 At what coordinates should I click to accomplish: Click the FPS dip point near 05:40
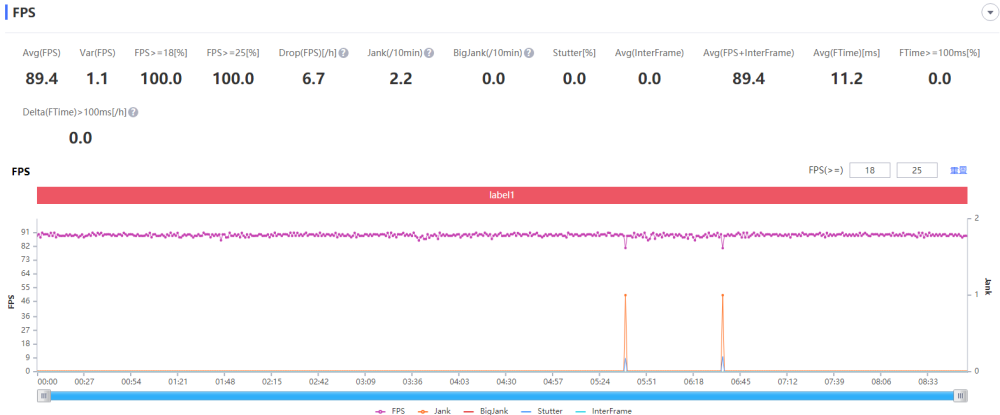tap(625, 247)
